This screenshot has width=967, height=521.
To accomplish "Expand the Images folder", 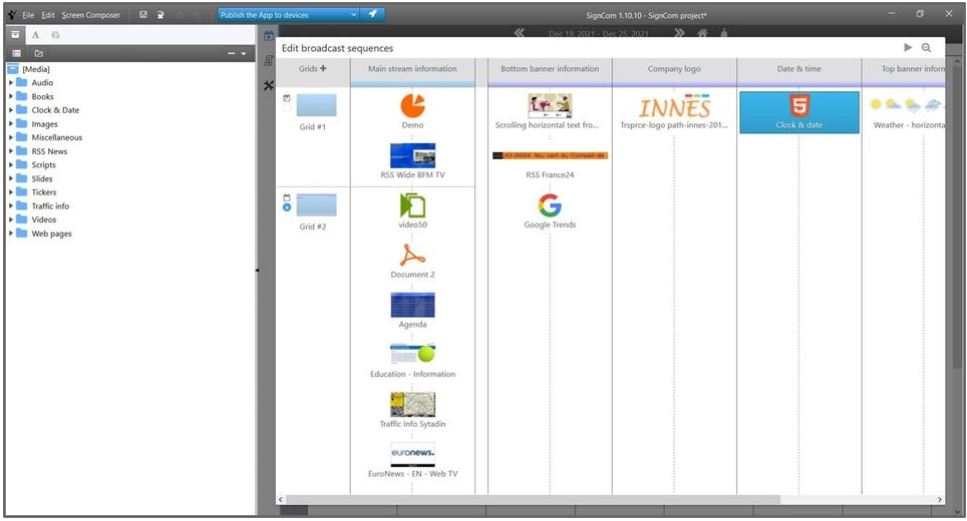I will click(10, 123).
